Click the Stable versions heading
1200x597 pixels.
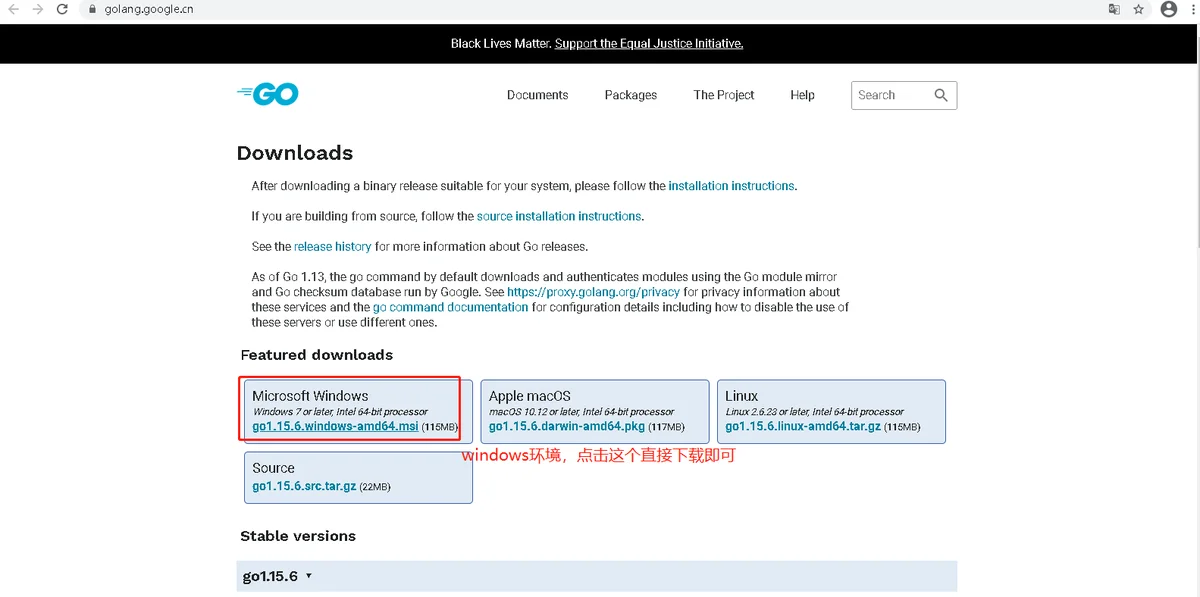298,536
